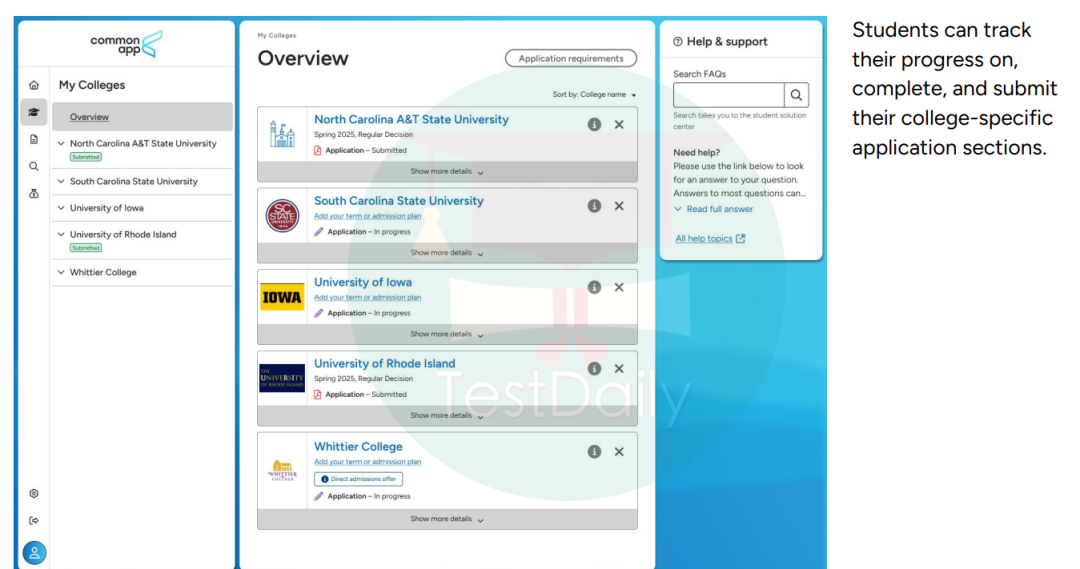
Task: Open North Carolina A&T State University title link
Action: point(411,119)
